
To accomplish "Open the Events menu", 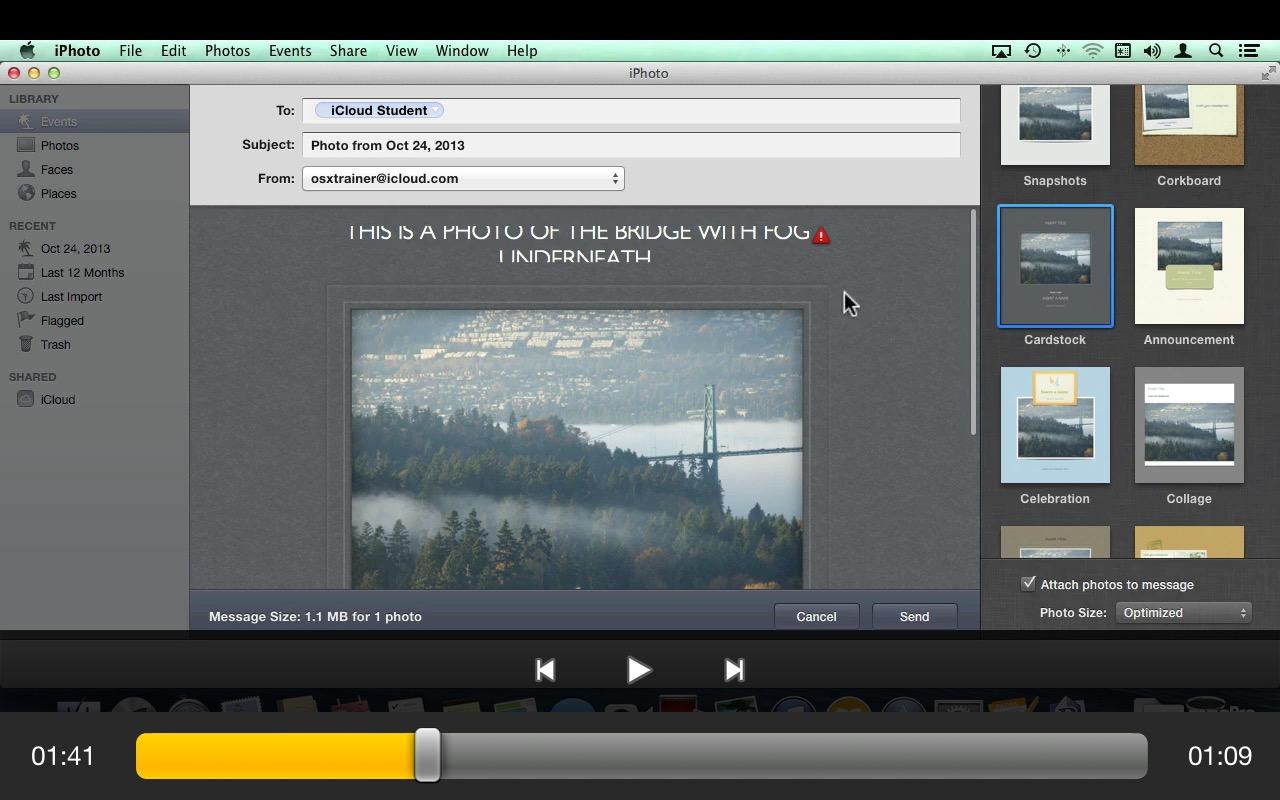I will click(290, 51).
